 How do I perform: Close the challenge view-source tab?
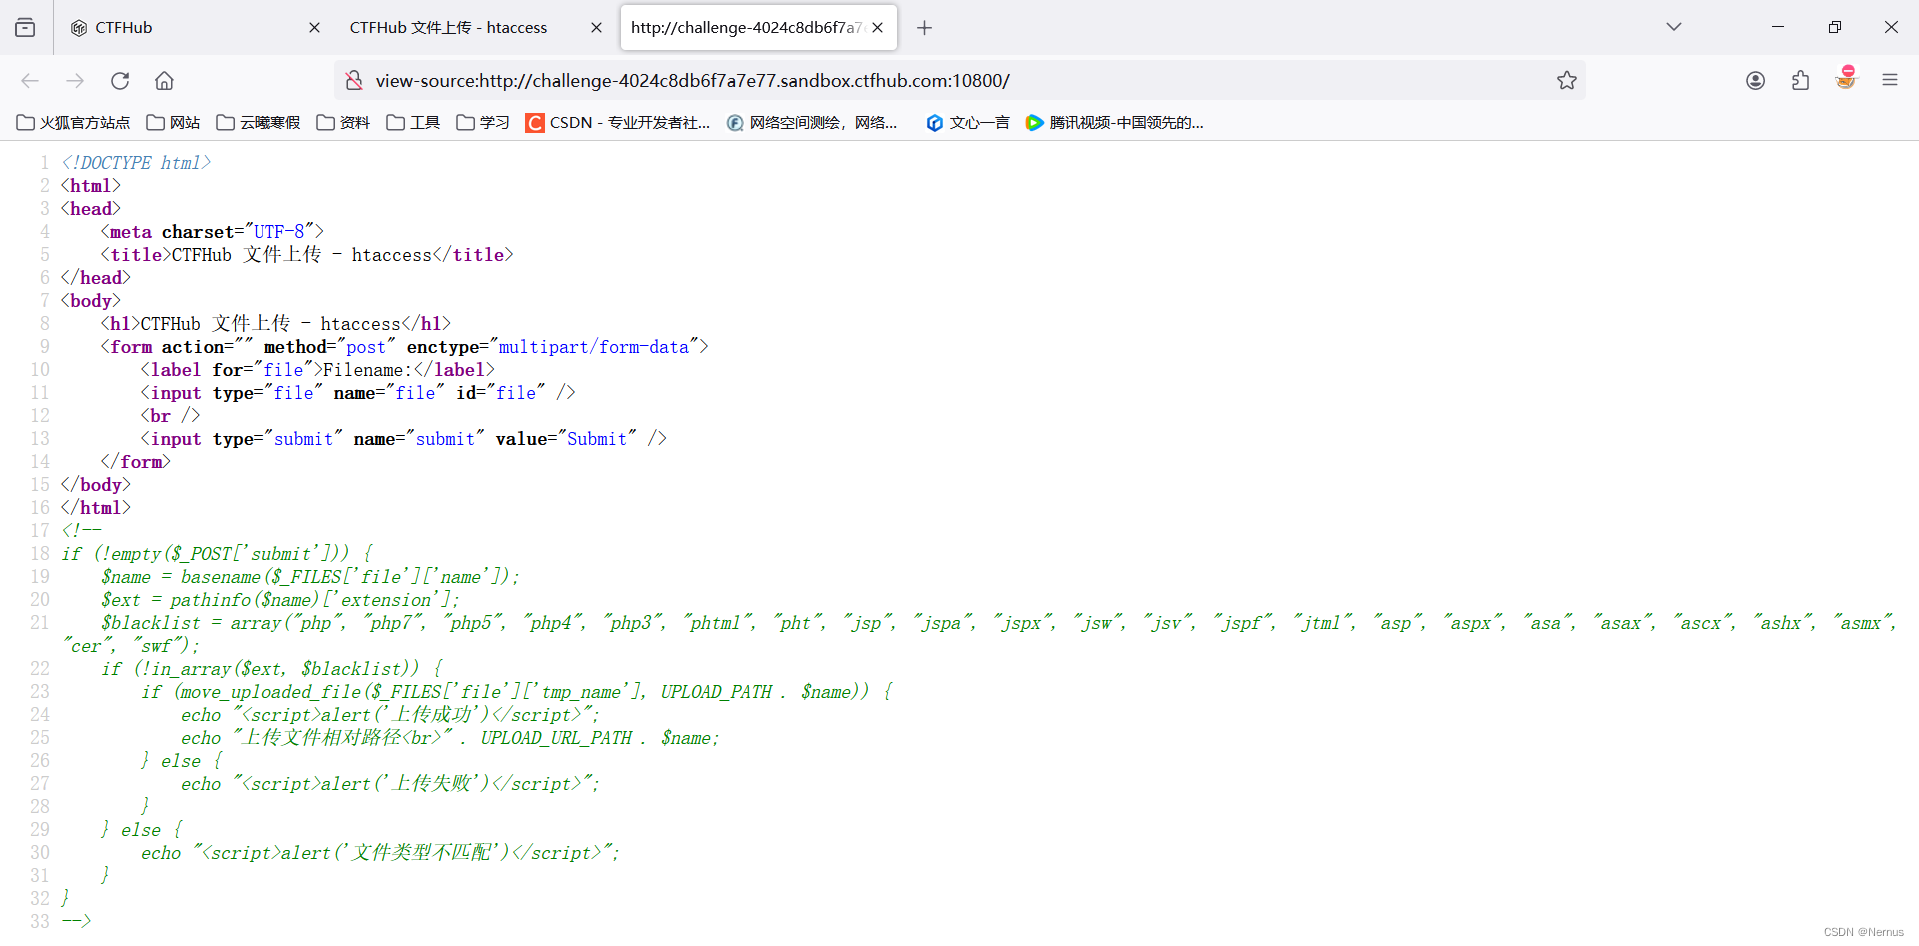[877, 28]
